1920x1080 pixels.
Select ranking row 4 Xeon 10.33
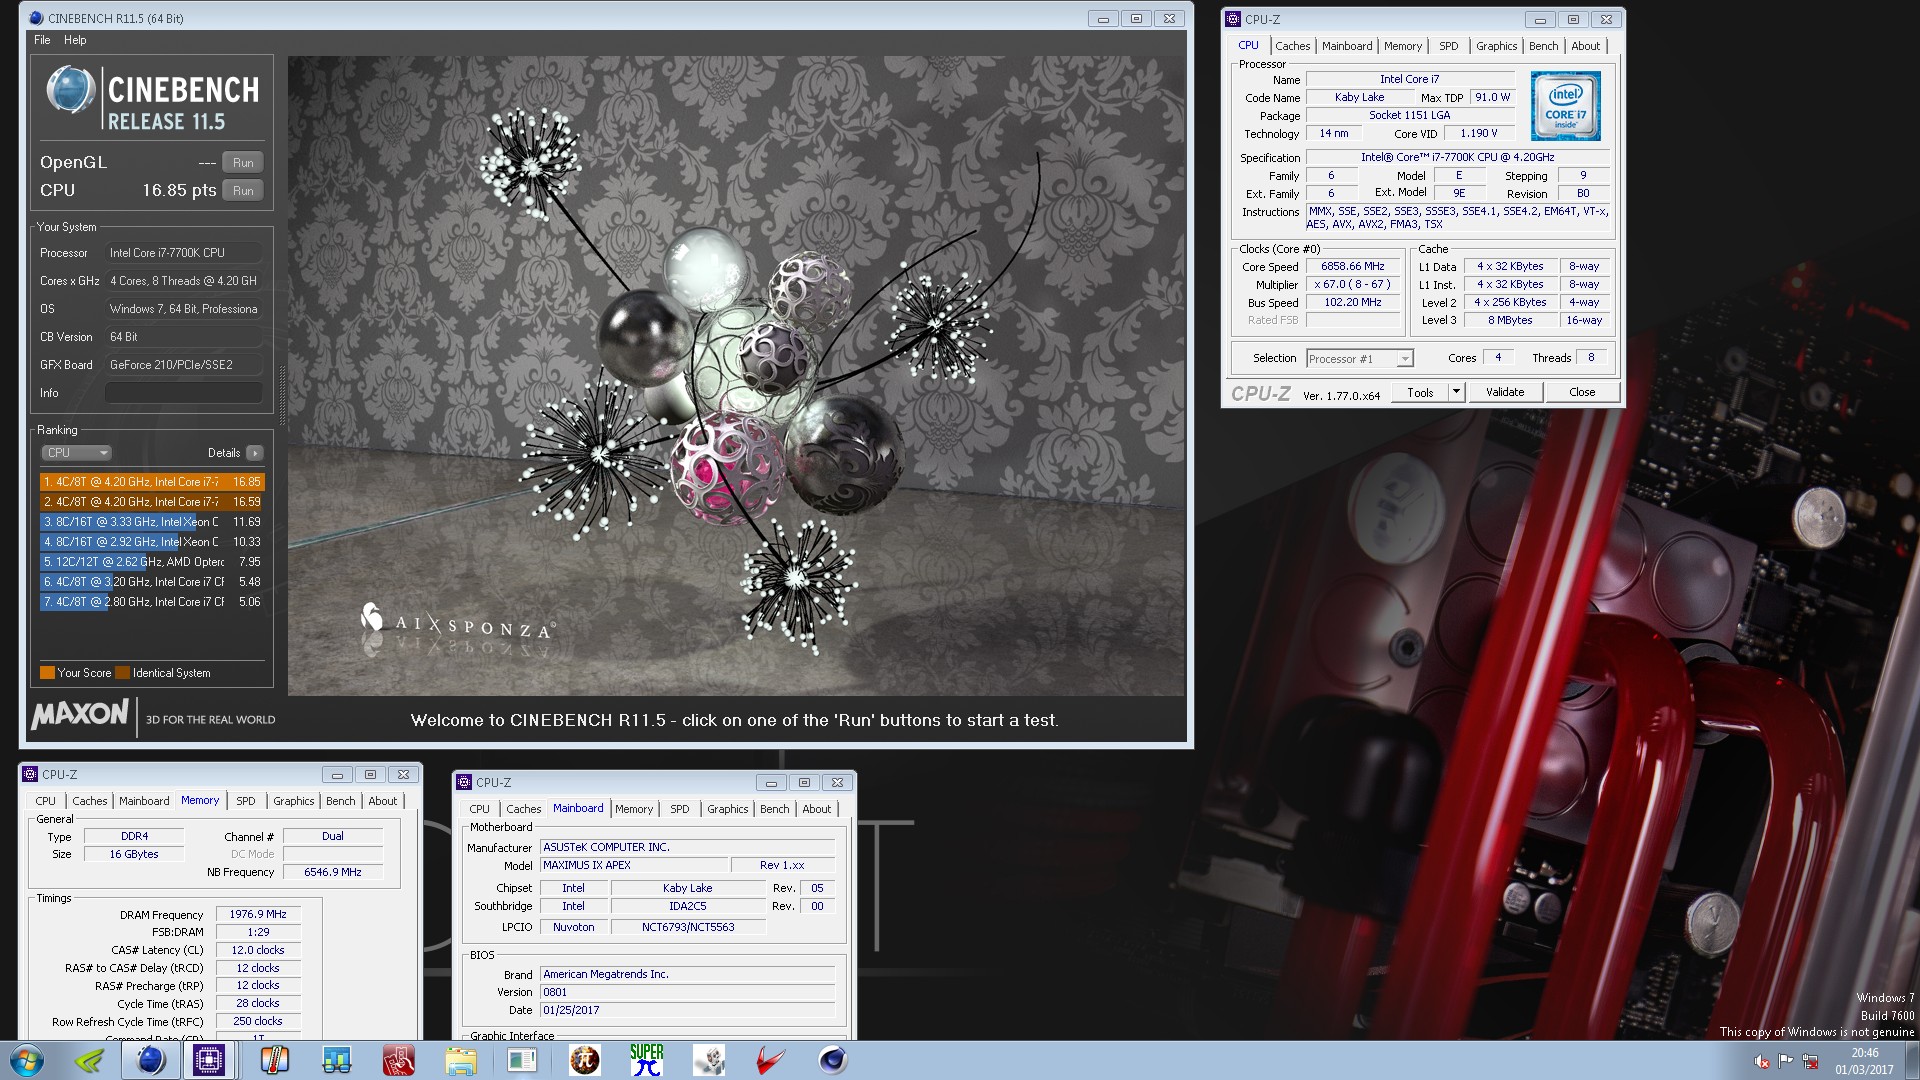click(152, 542)
